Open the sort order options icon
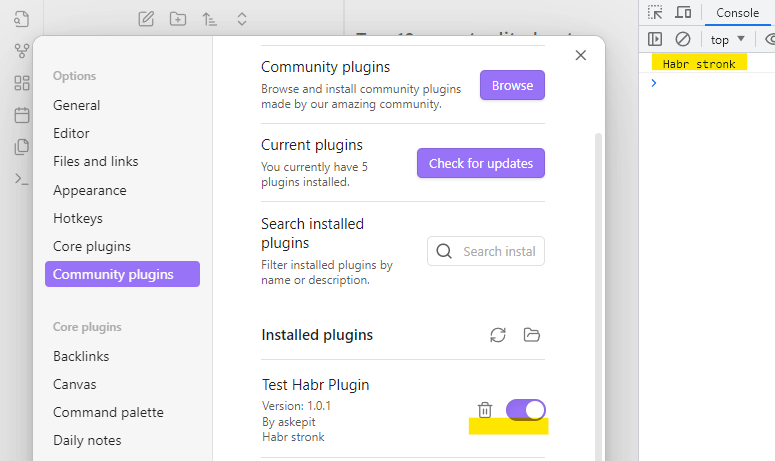 click(x=209, y=18)
